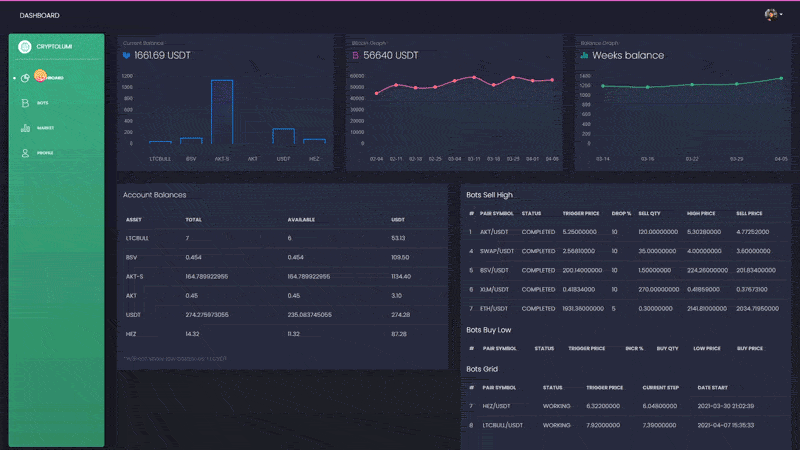Click the chart icon beside Weeks balance
The image size is (800, 450).
click(x=584, y=56)
